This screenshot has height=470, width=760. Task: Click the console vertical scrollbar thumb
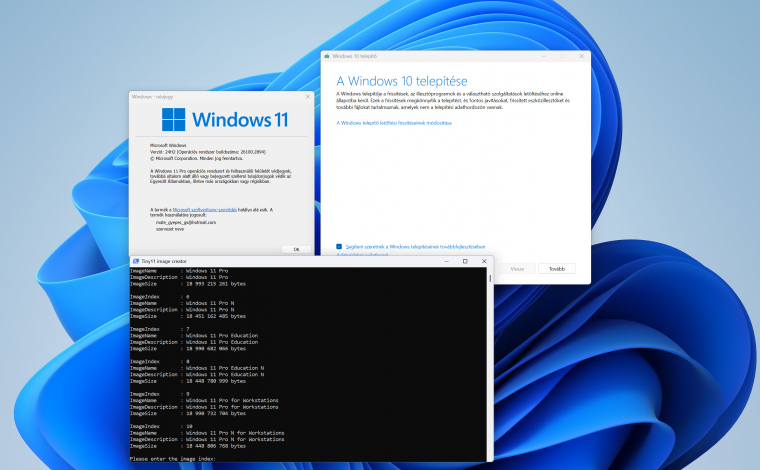click(490, 278)
